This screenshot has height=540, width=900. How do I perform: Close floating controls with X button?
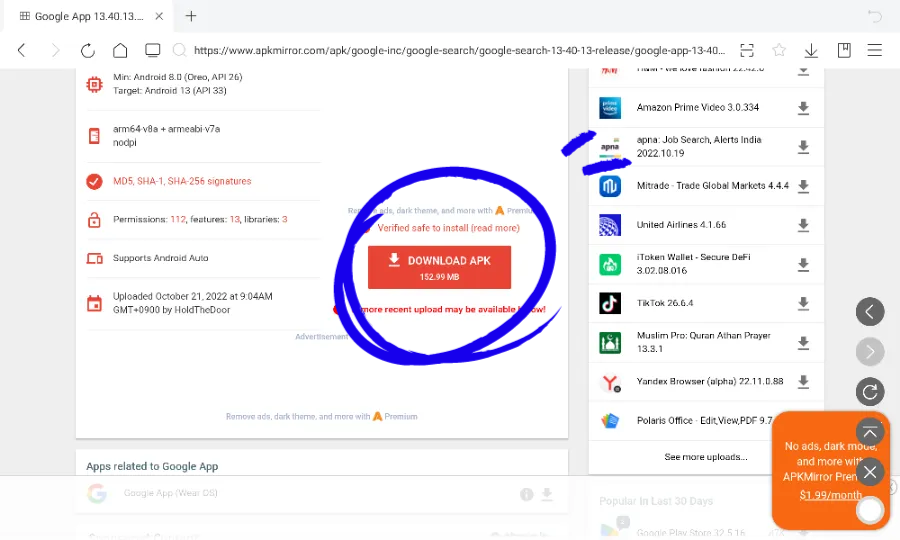pyautogui.click(x=870, y=472)
